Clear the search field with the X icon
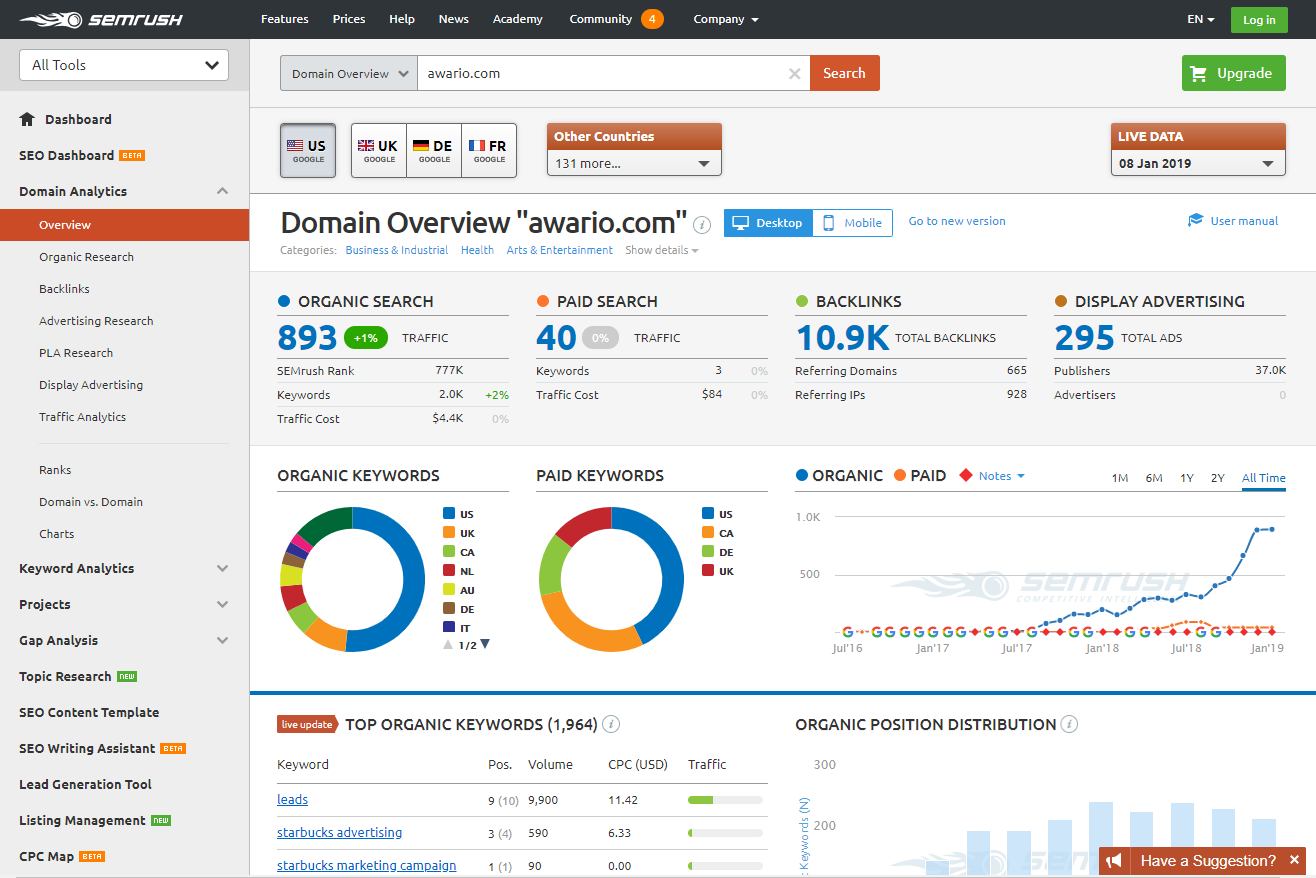Viewport: 1316px width, 878px height. click(x=794, y=73)
